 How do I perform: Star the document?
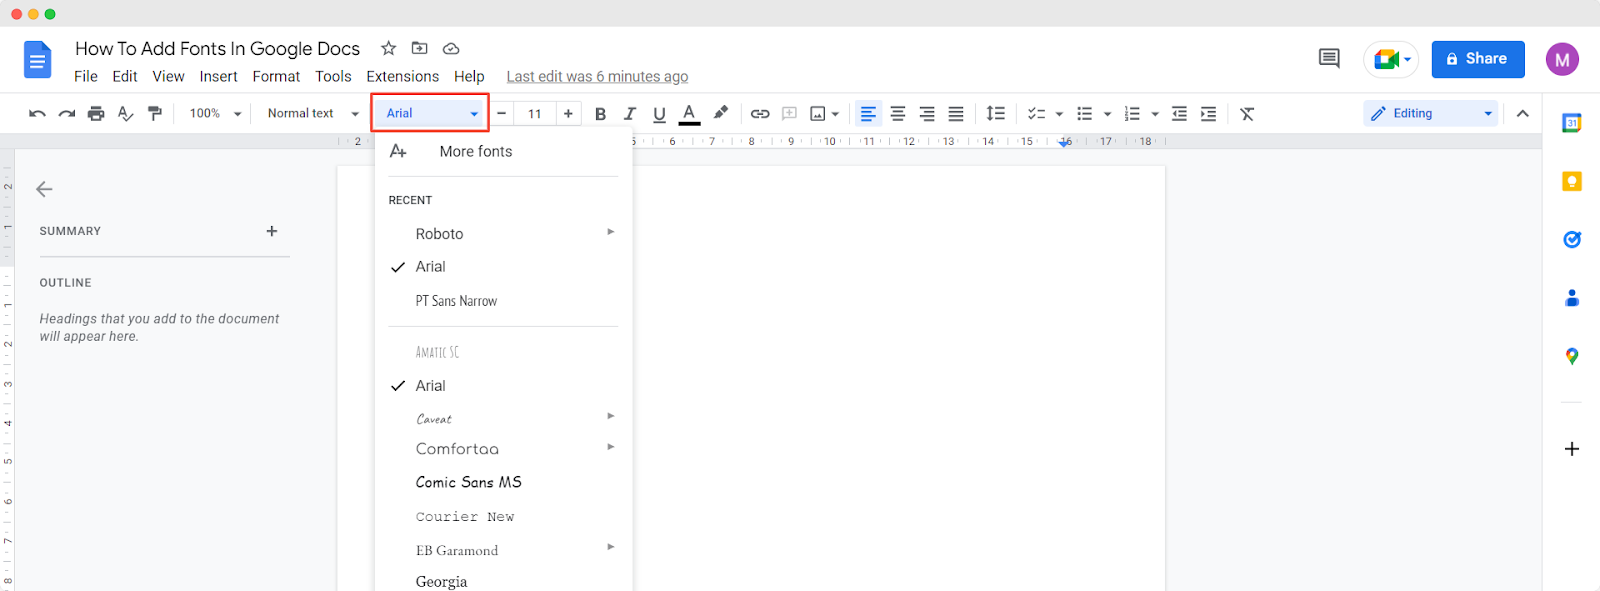tap(389, 48)
